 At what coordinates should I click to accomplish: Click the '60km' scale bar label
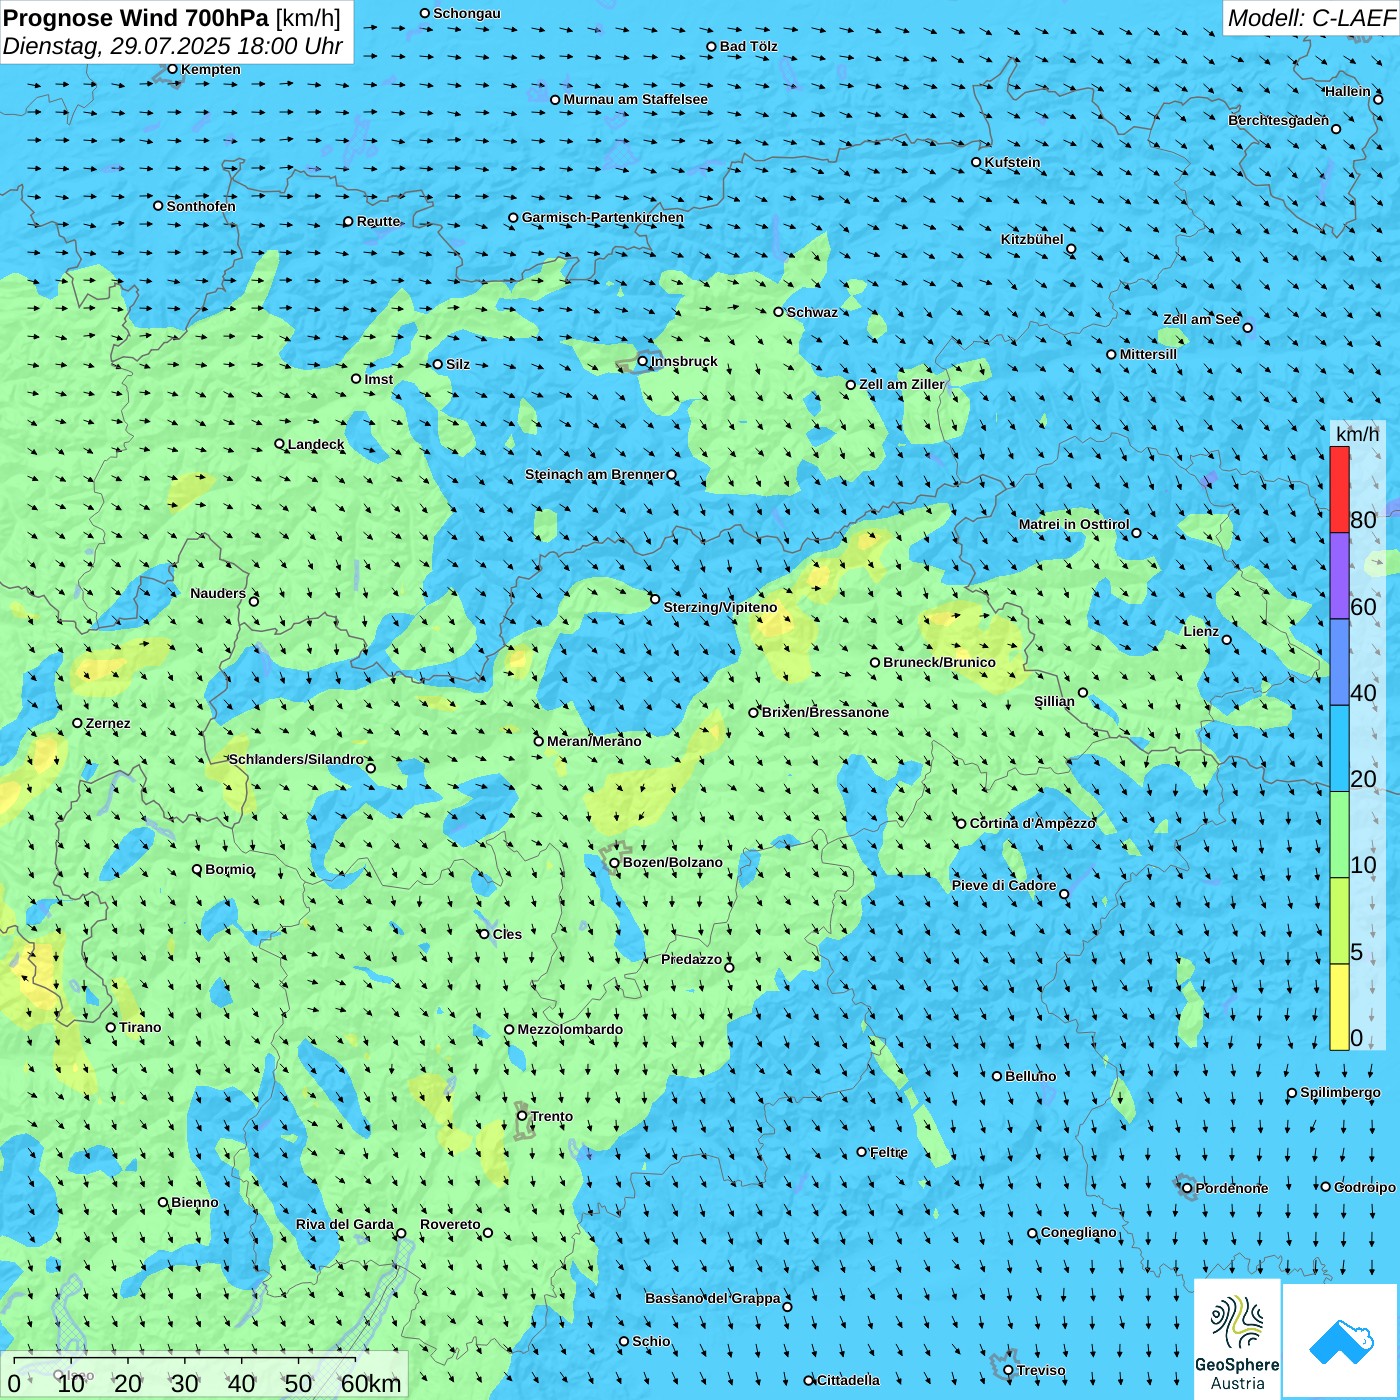tap(371, 1383)
